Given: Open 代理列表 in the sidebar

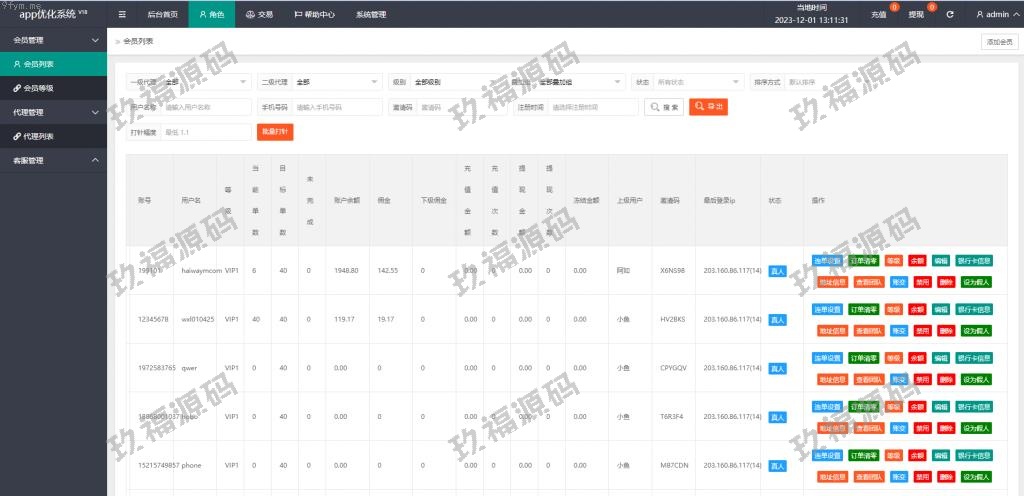Looking at the screenshot, I should pyautogui.click(x=40, y=136).
